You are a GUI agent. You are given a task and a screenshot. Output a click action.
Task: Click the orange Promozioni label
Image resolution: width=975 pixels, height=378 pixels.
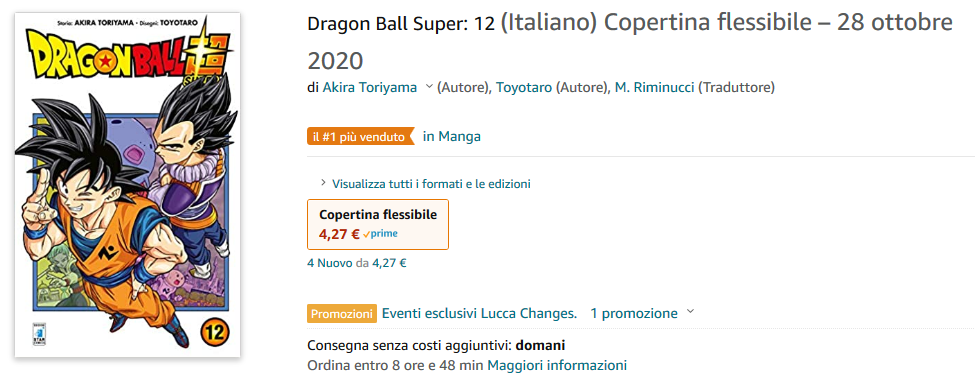pyautogui.click(x=342, y=314)
